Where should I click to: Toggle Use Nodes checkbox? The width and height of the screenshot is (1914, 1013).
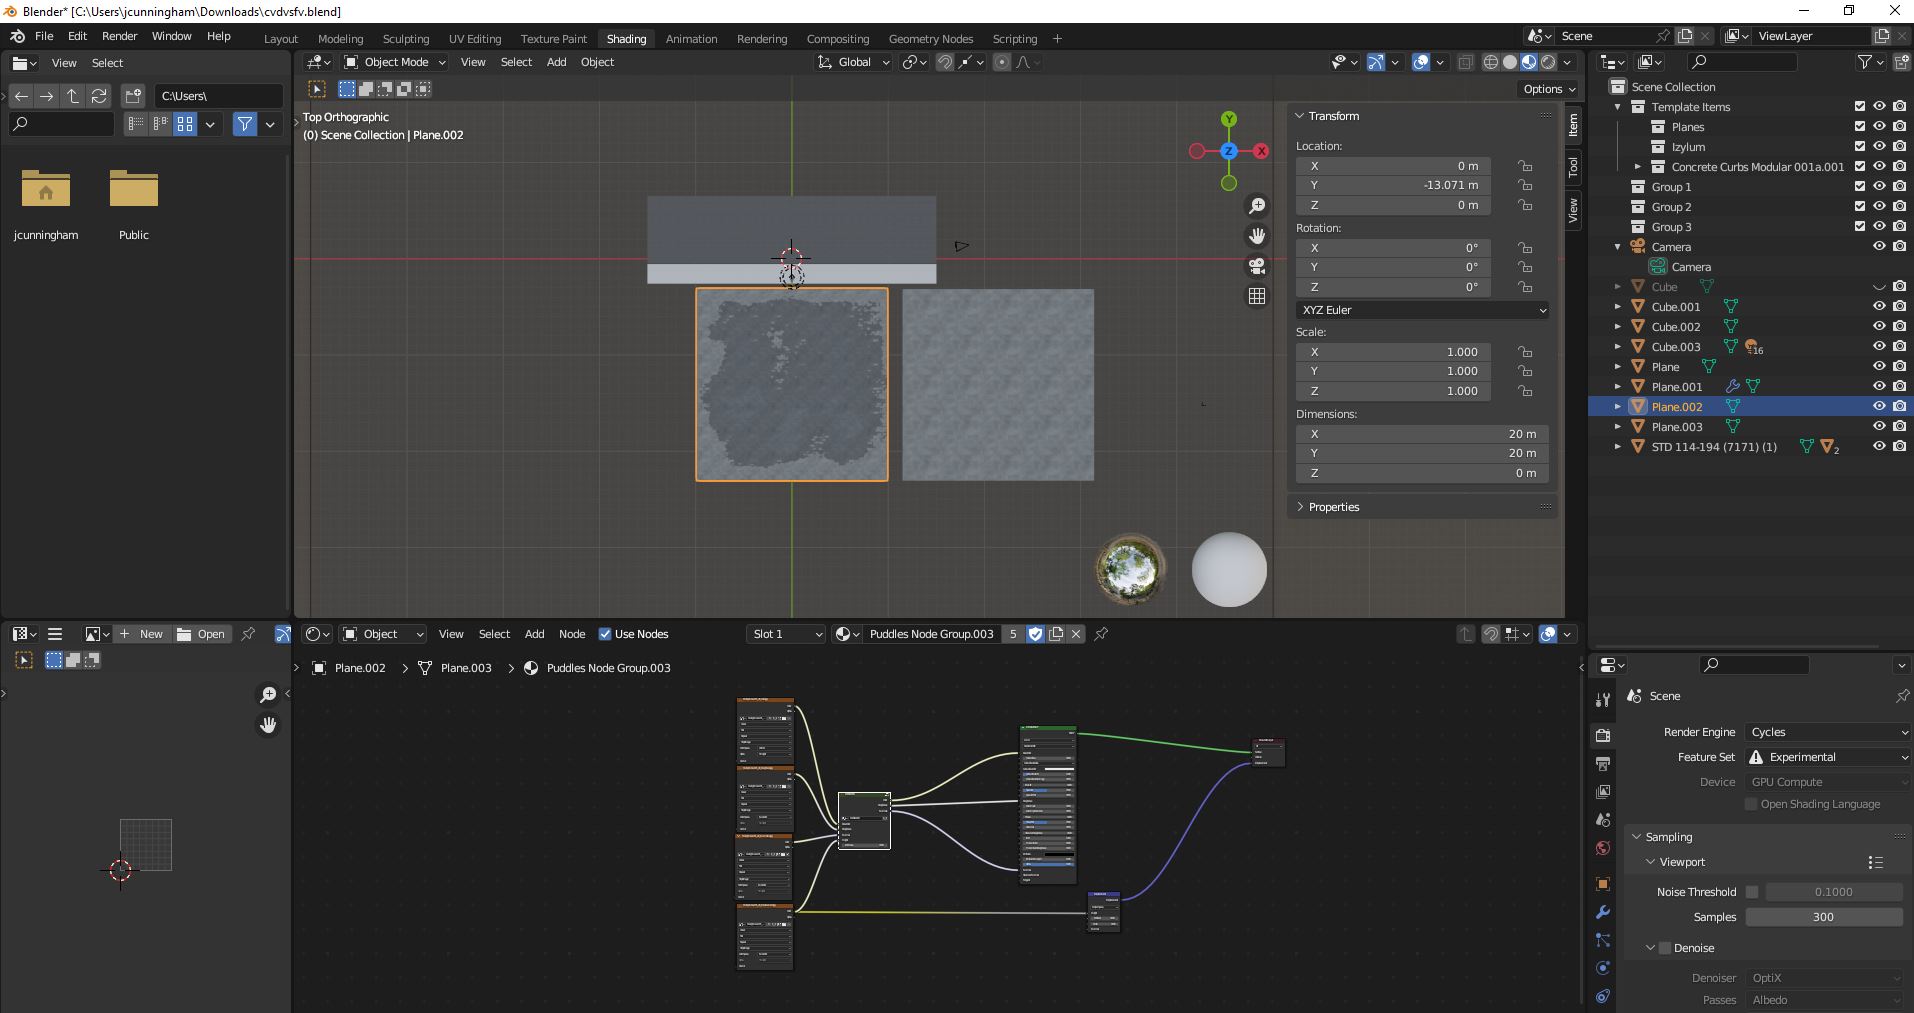coord(605,634)
